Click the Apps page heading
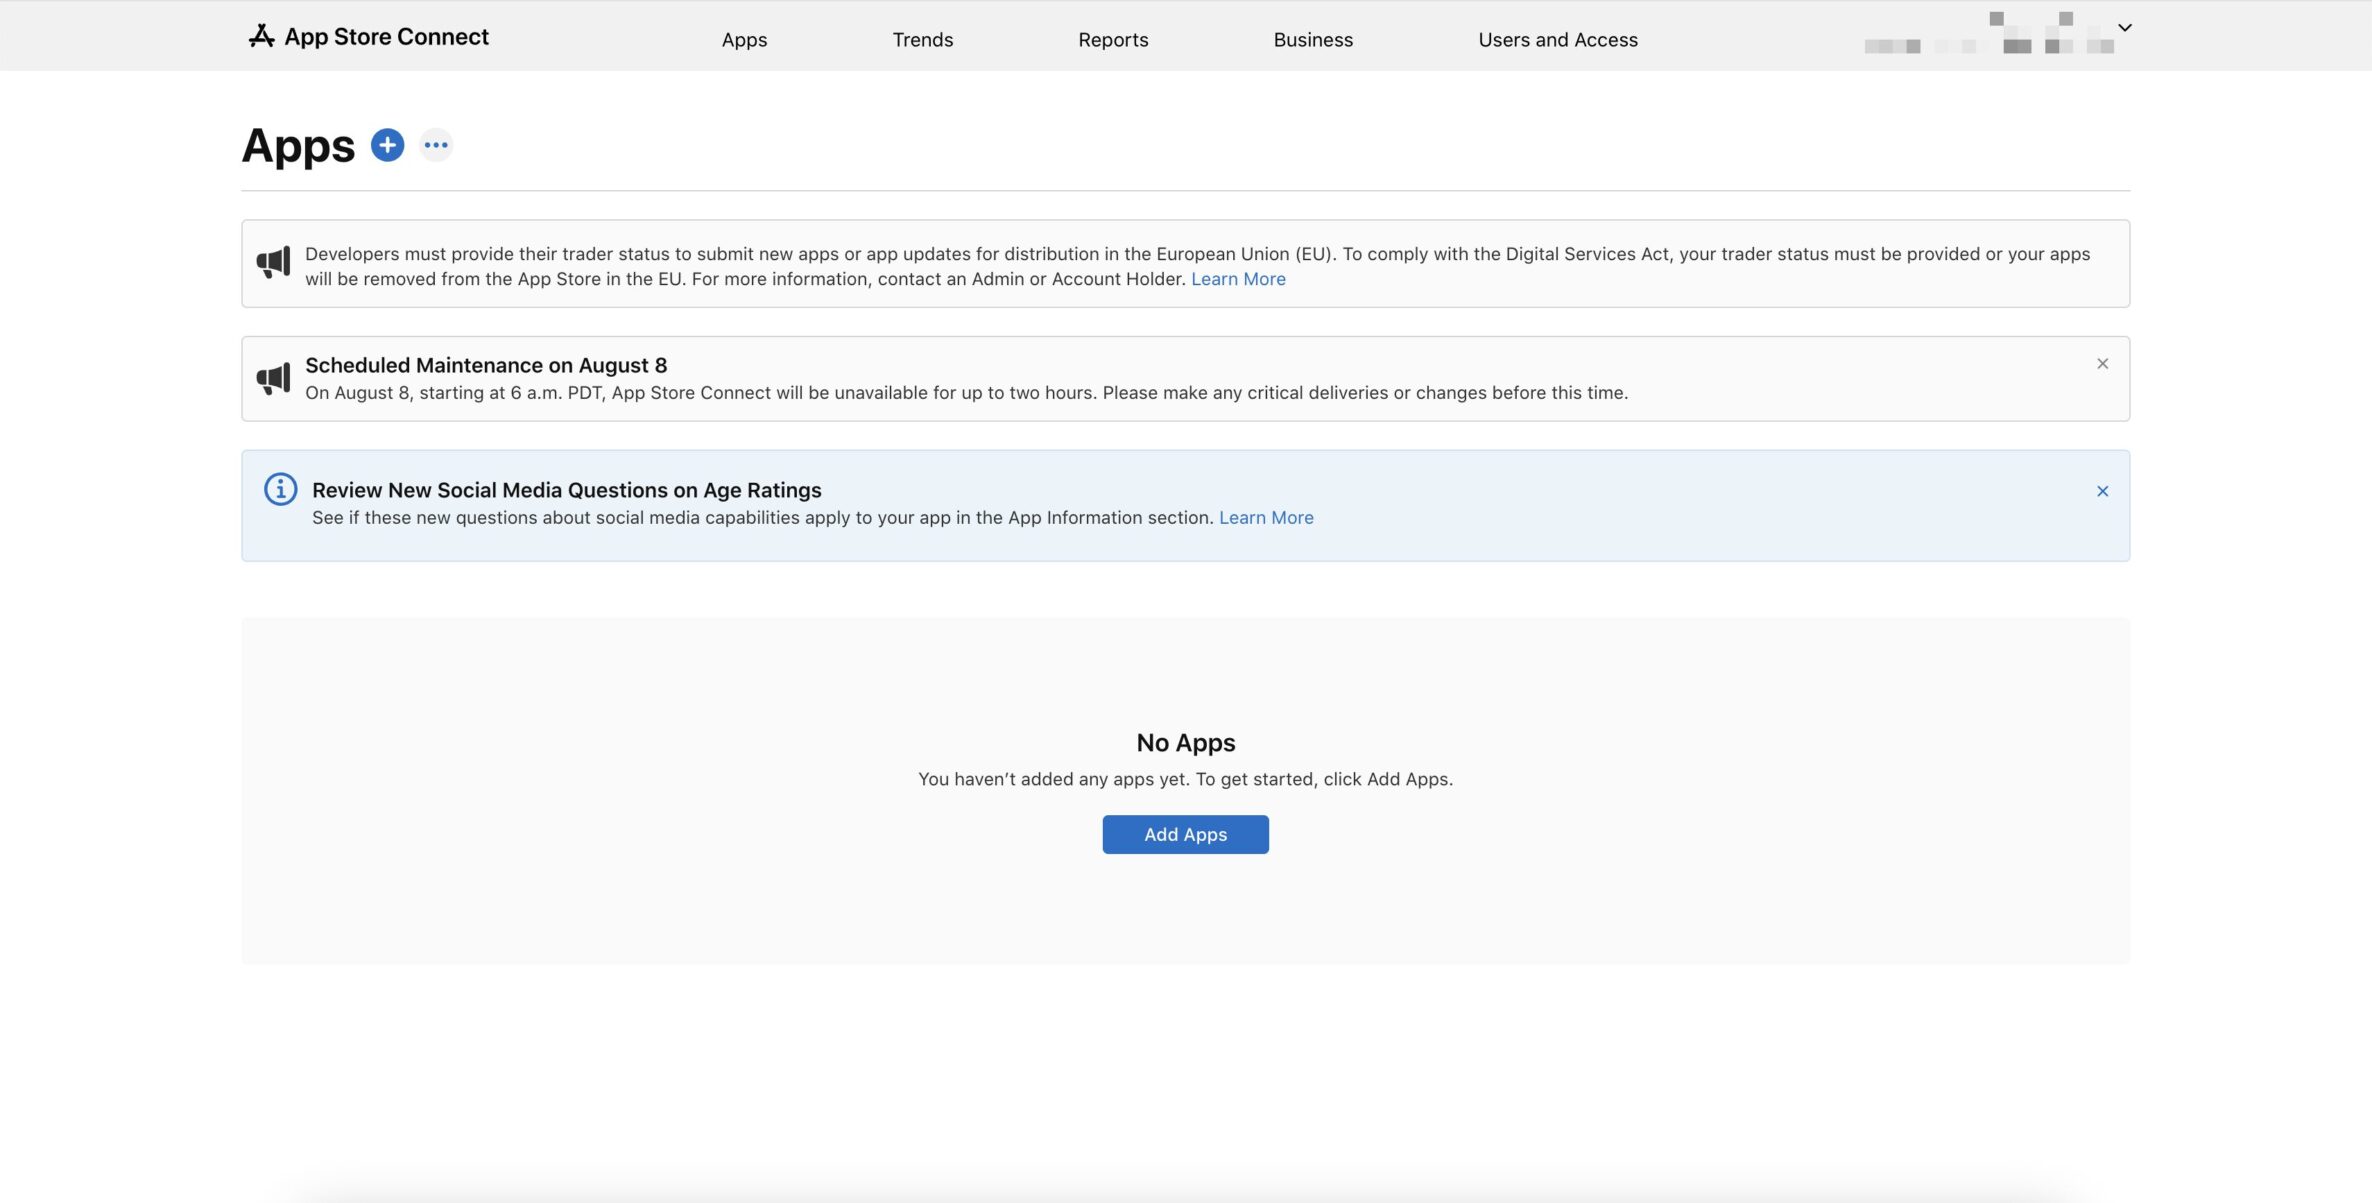The height and width of the screenshot is (1203, 2372). point(298,146)
